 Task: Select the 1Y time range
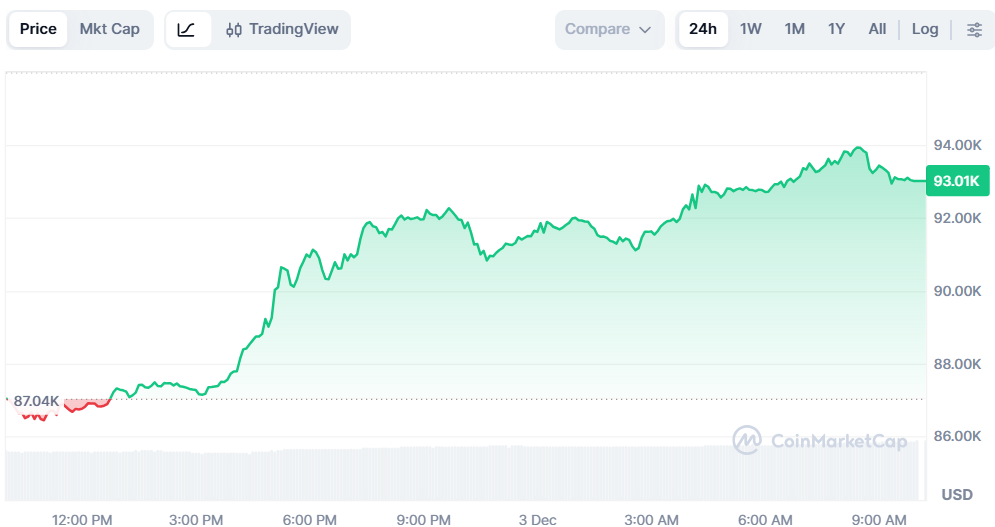tap(837, 30)
